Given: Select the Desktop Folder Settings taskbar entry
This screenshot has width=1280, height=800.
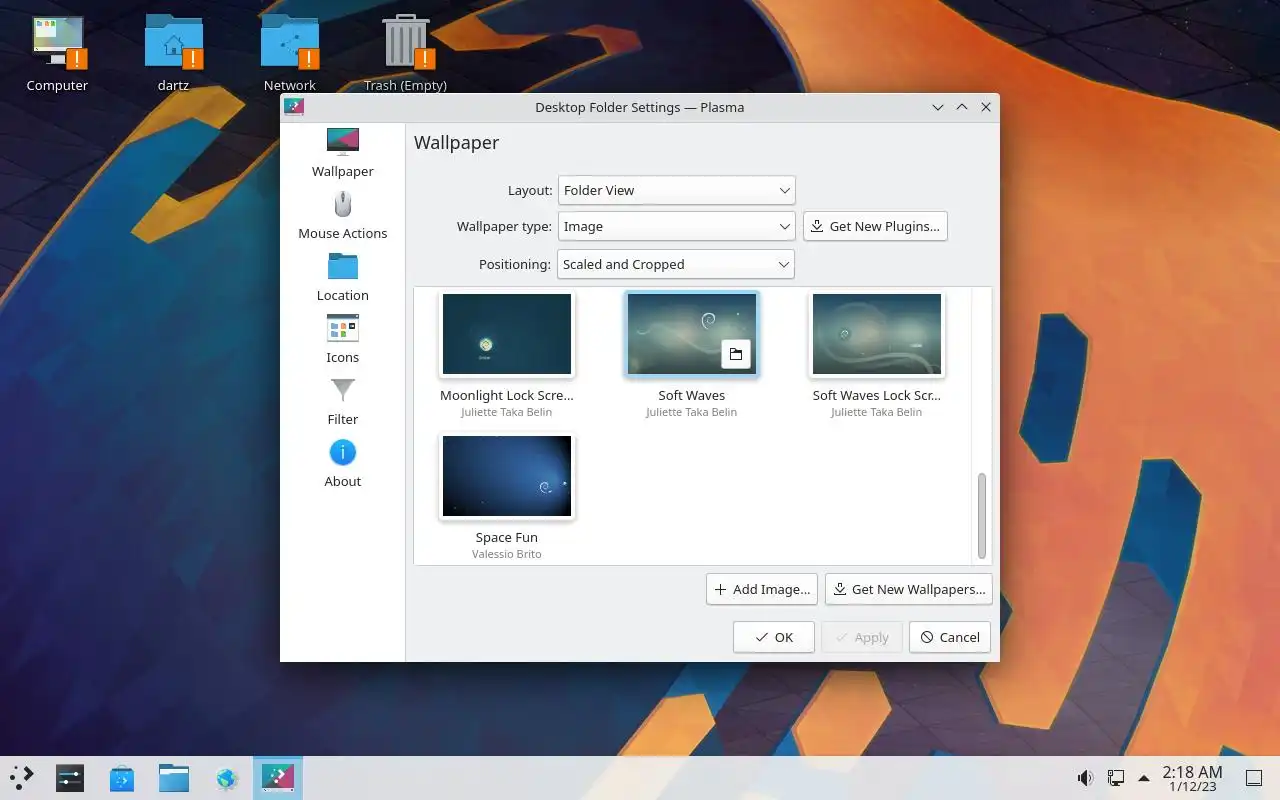Looking at the screenshot, I should pos(278,778).
